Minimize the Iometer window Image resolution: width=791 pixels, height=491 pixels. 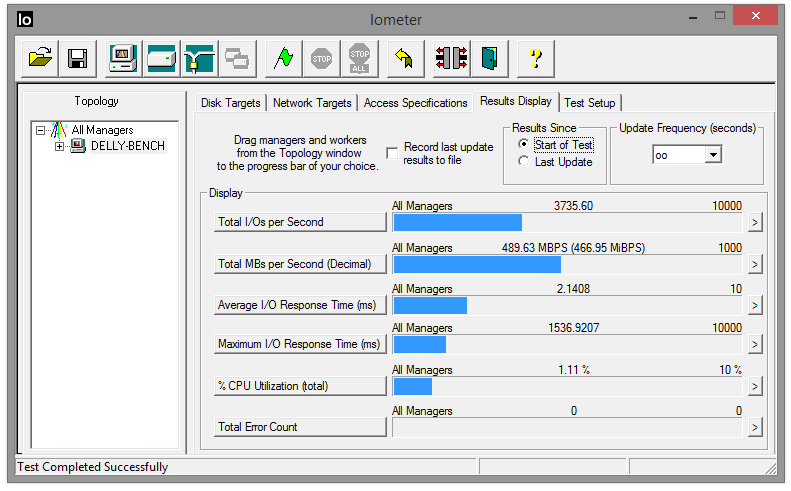(x=693, y=17)
